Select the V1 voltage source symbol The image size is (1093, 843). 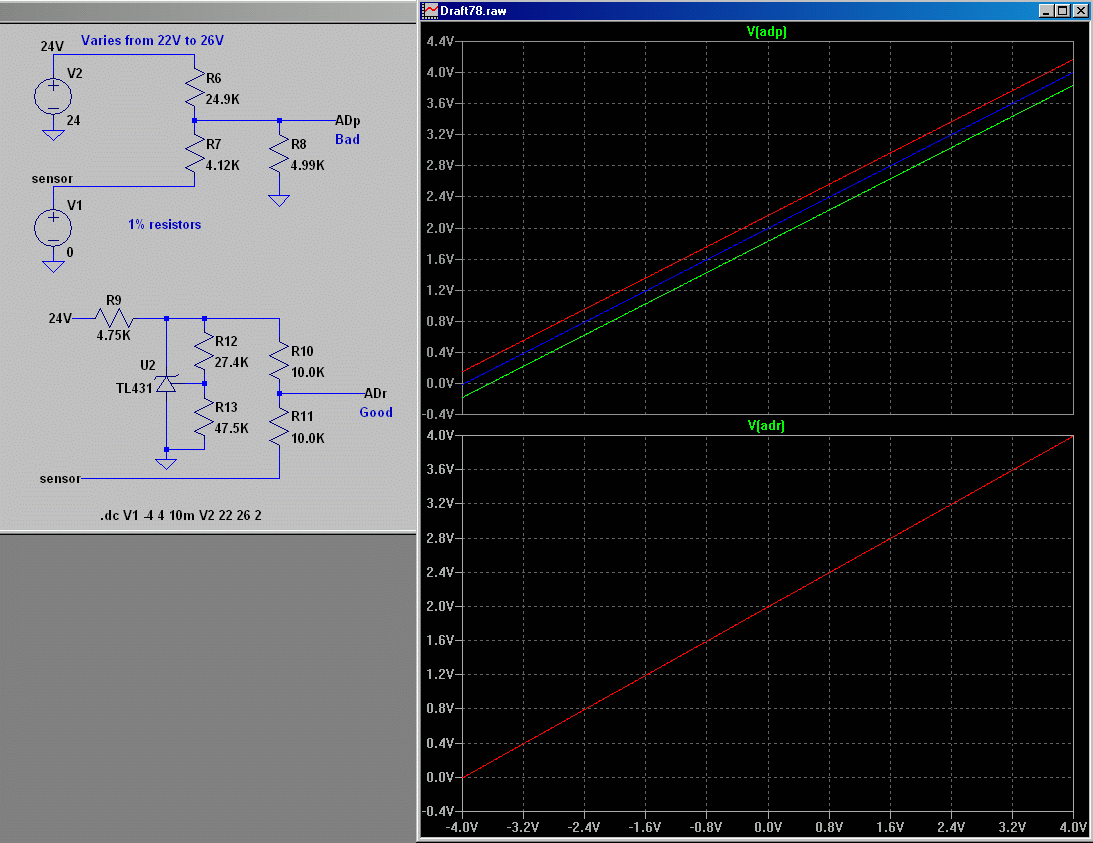53,228
